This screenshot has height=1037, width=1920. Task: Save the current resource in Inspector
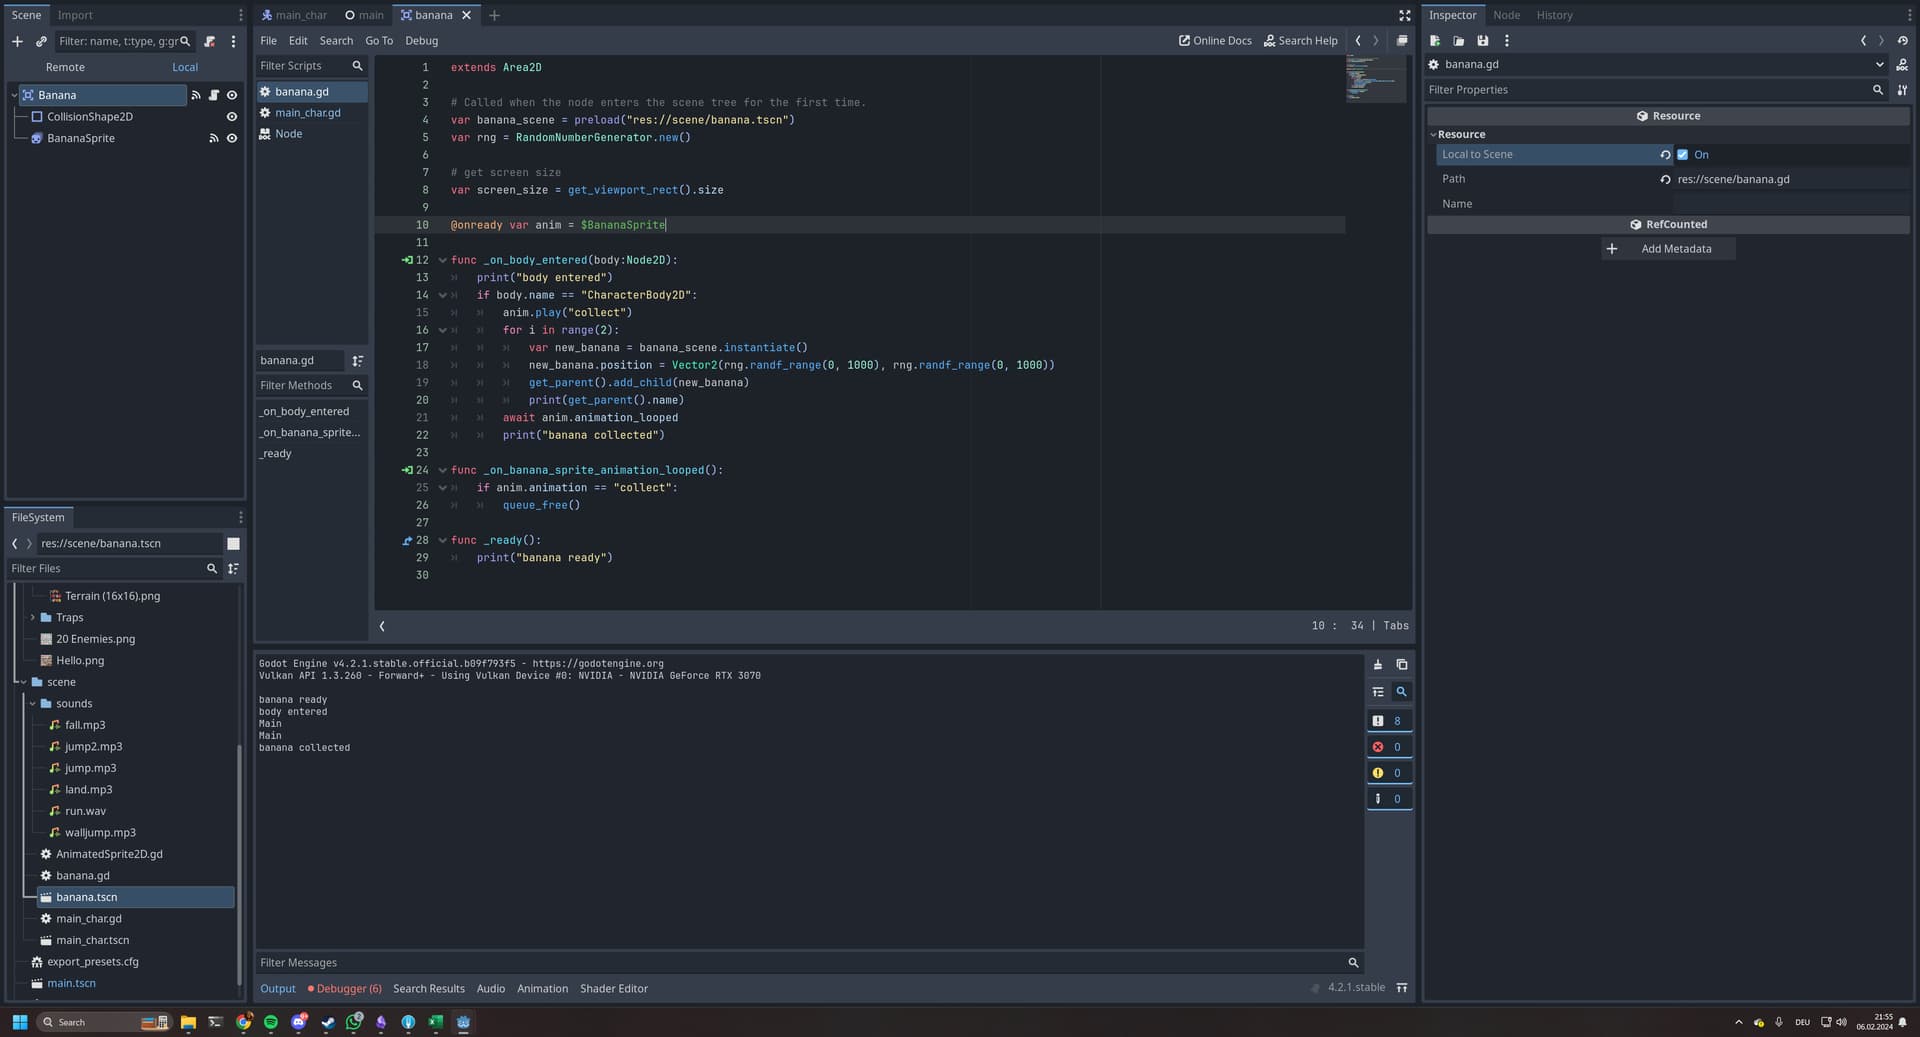point(1483,41)
